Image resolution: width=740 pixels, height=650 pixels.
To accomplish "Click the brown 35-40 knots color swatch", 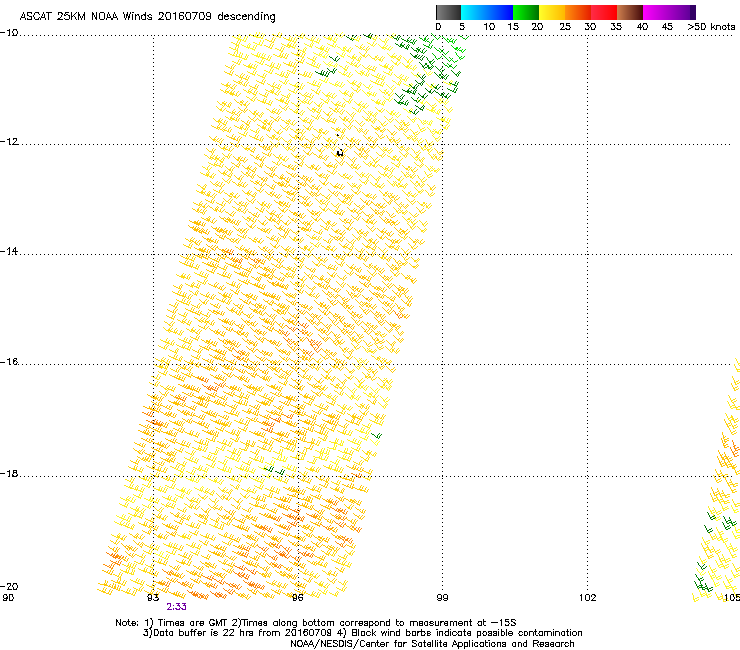I will pyautogui.click(x=630, y=12).
